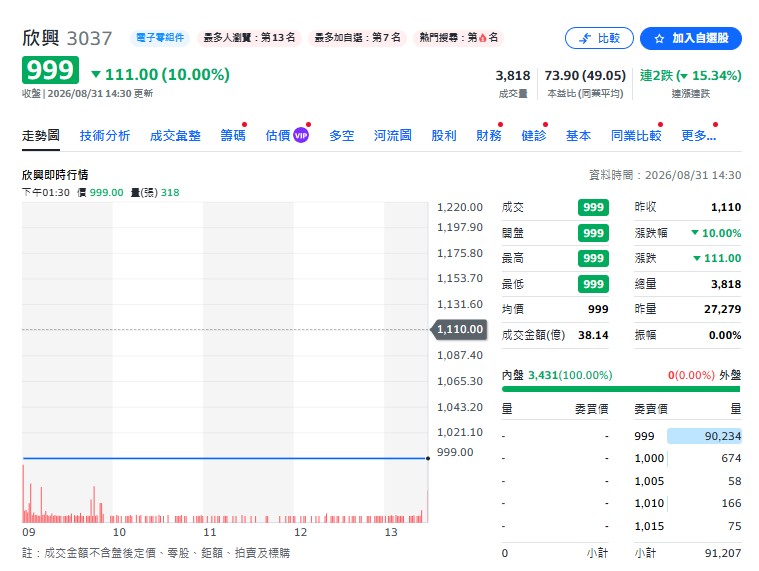Click the 1,000 ask price row
The width and height of the screenshot is (759, 571).
point(688,458)
